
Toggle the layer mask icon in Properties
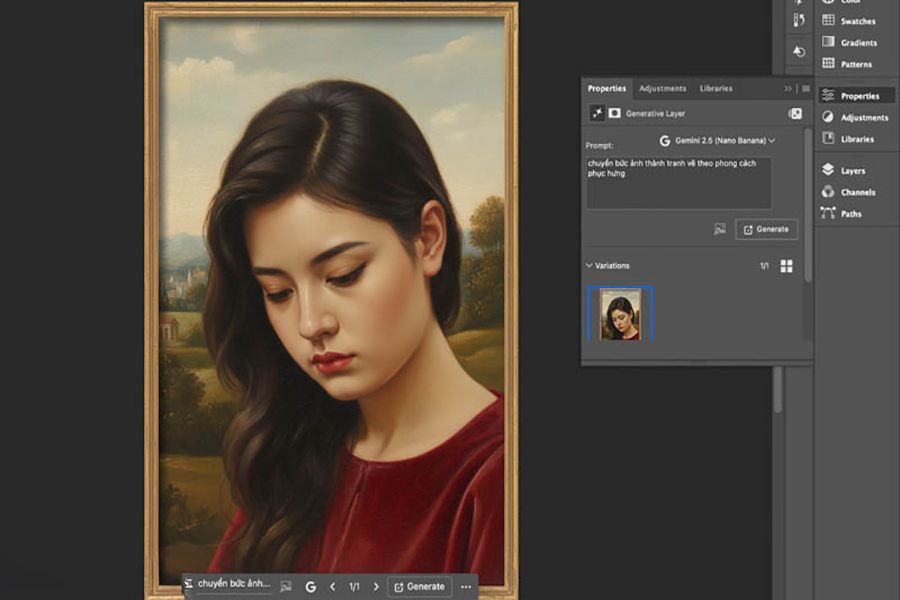[x=614, y=114]
